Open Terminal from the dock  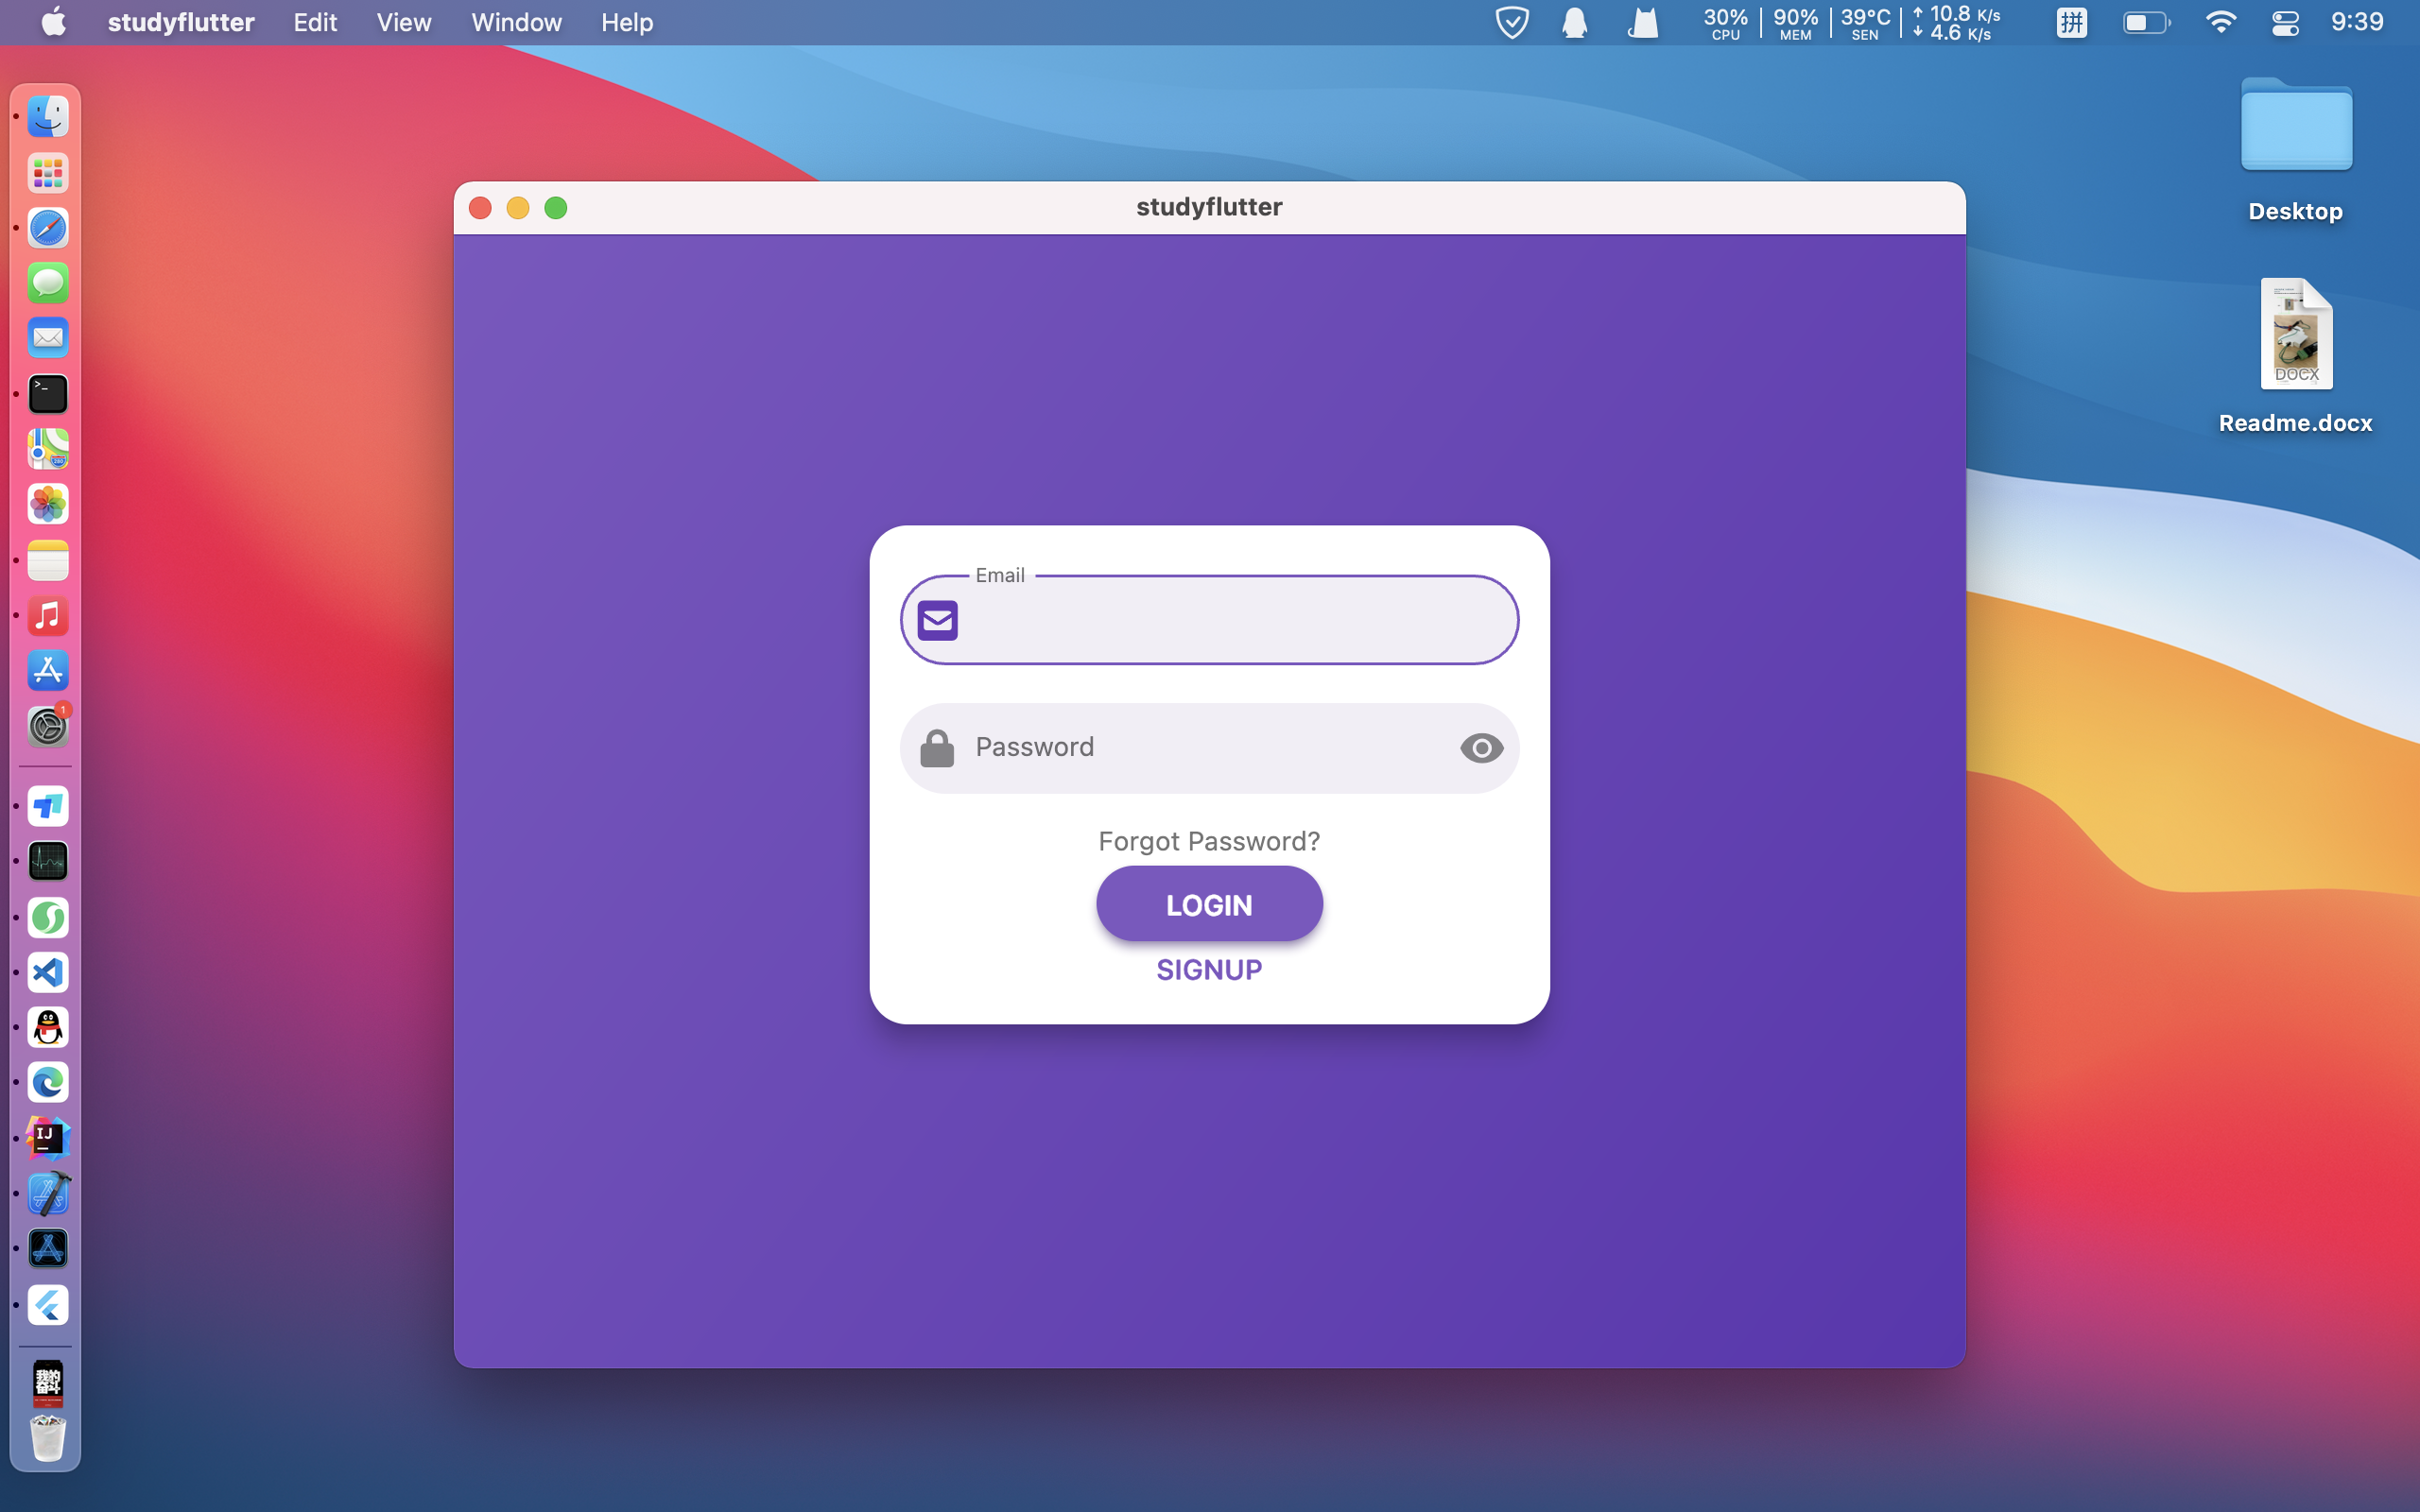tap(47, 394)
